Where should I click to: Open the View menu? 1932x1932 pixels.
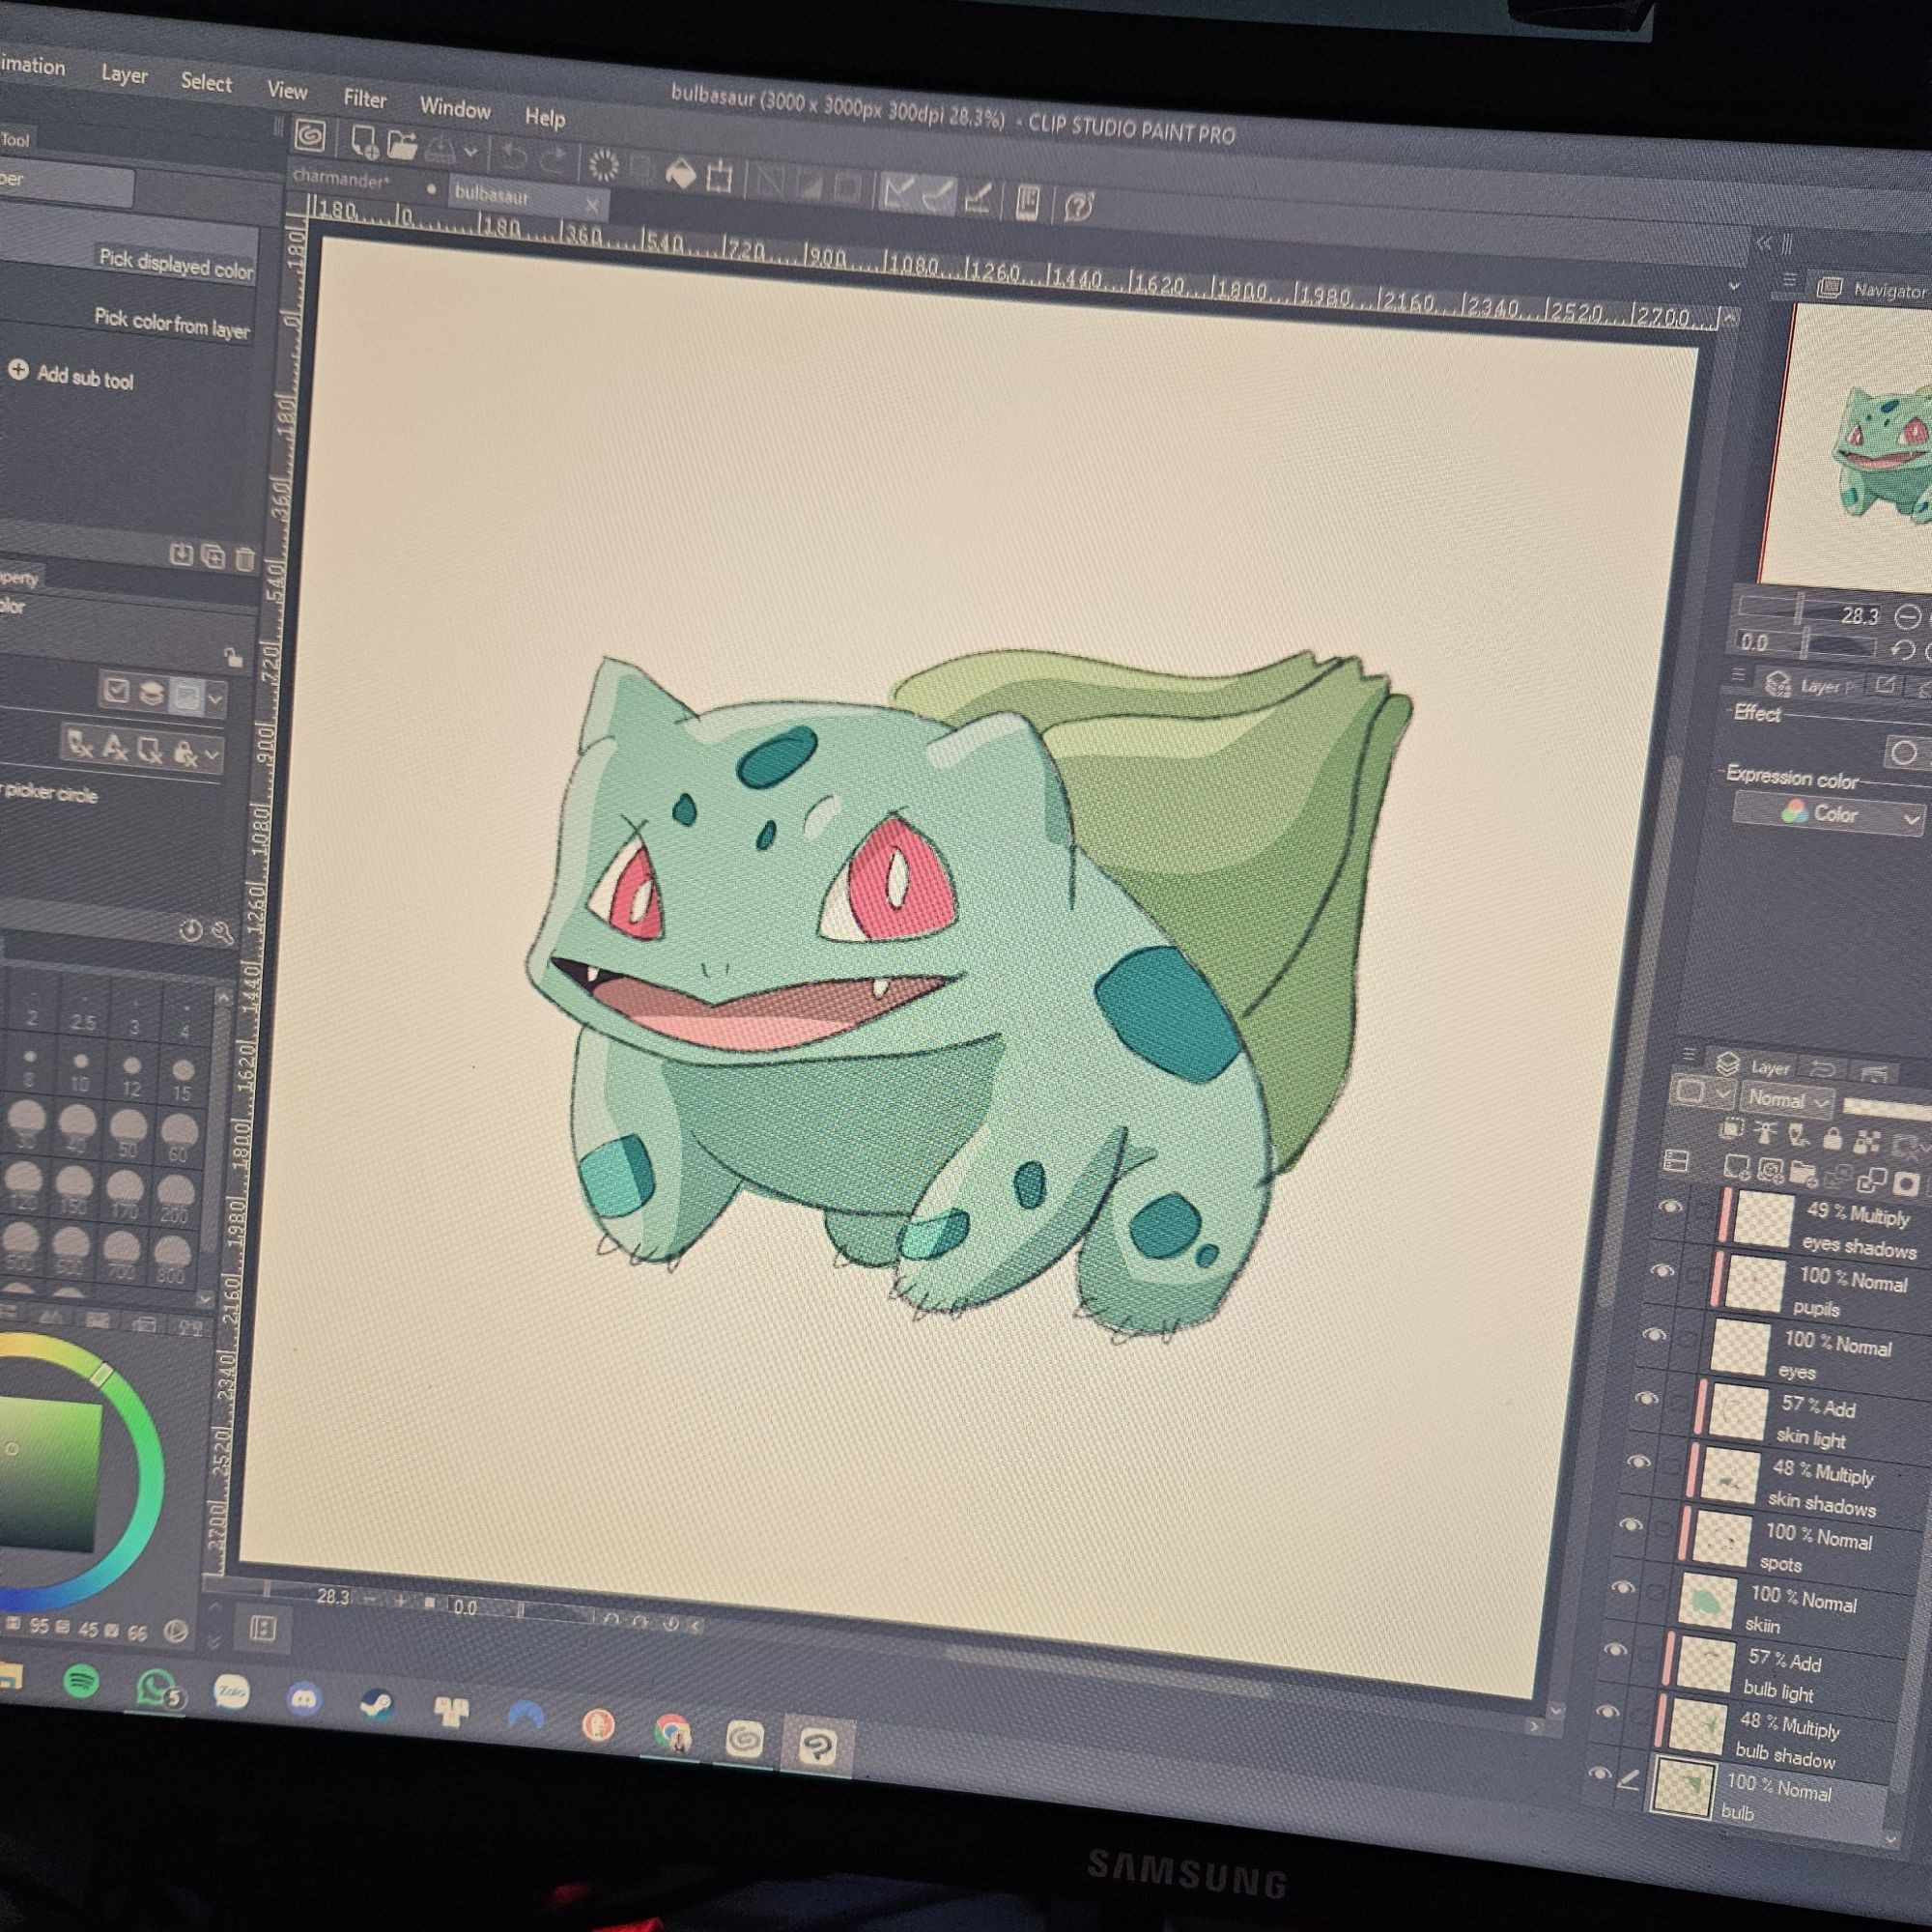click(x=287, y=91)
